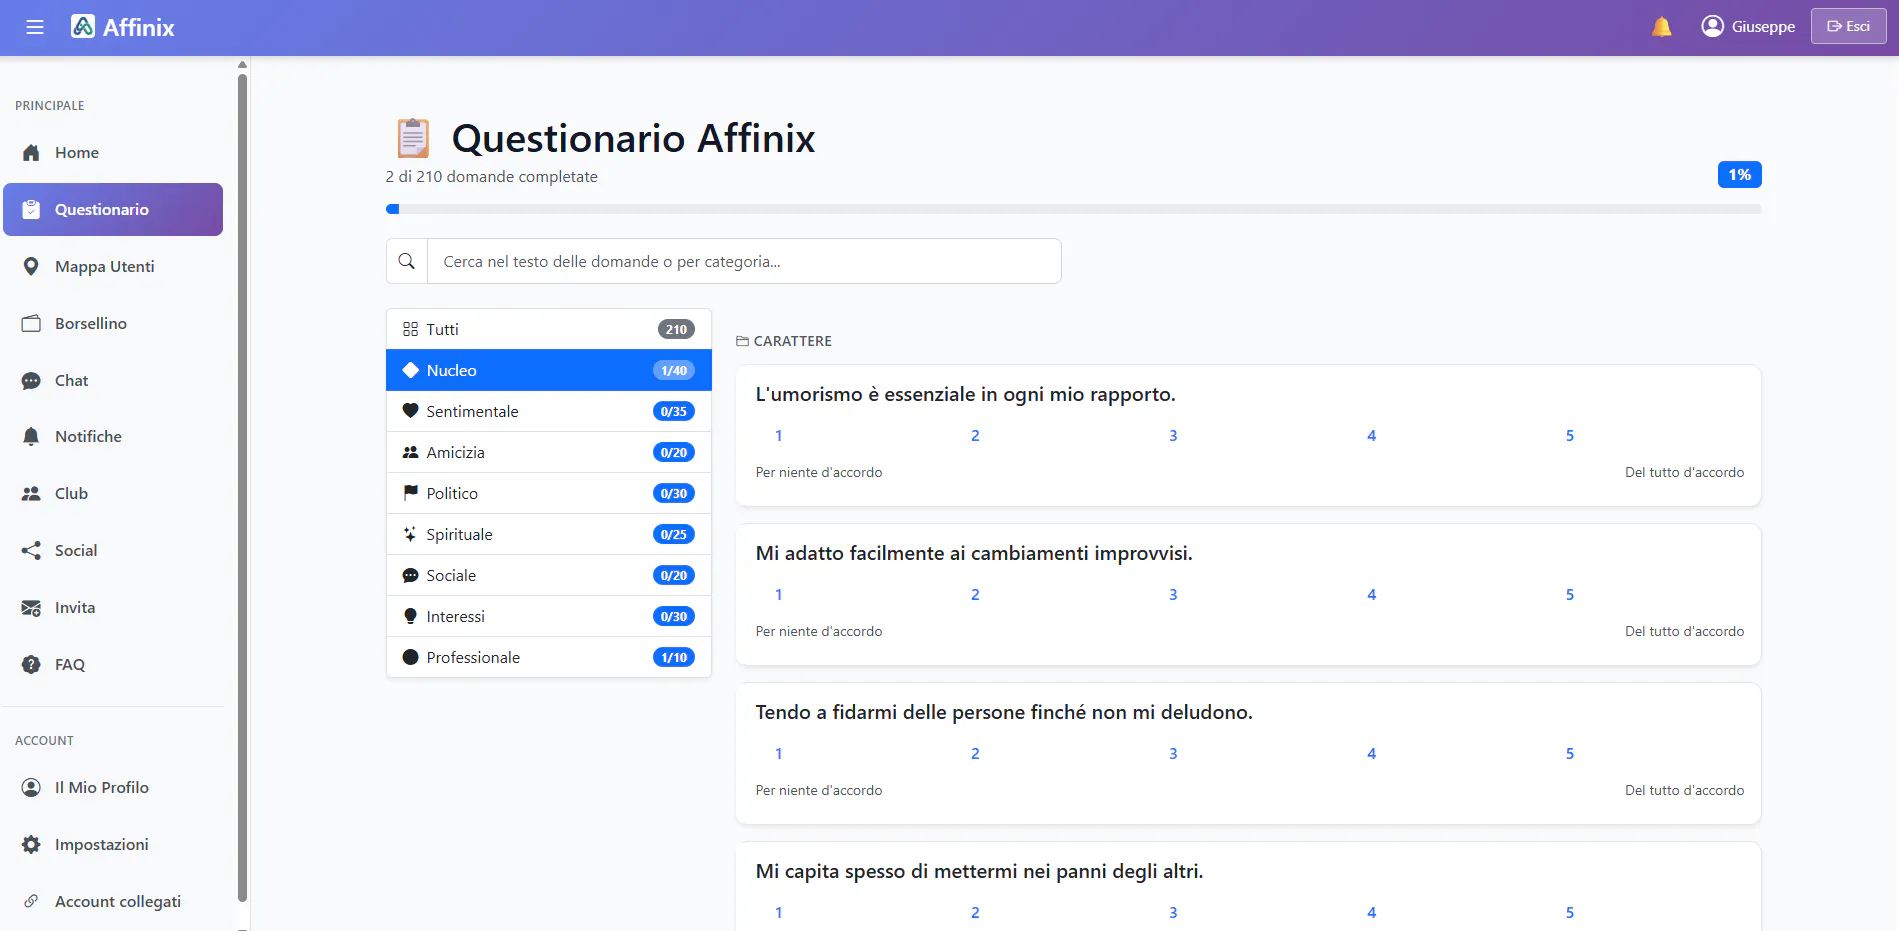Open the notification bell icon

tap(1661, 27)
